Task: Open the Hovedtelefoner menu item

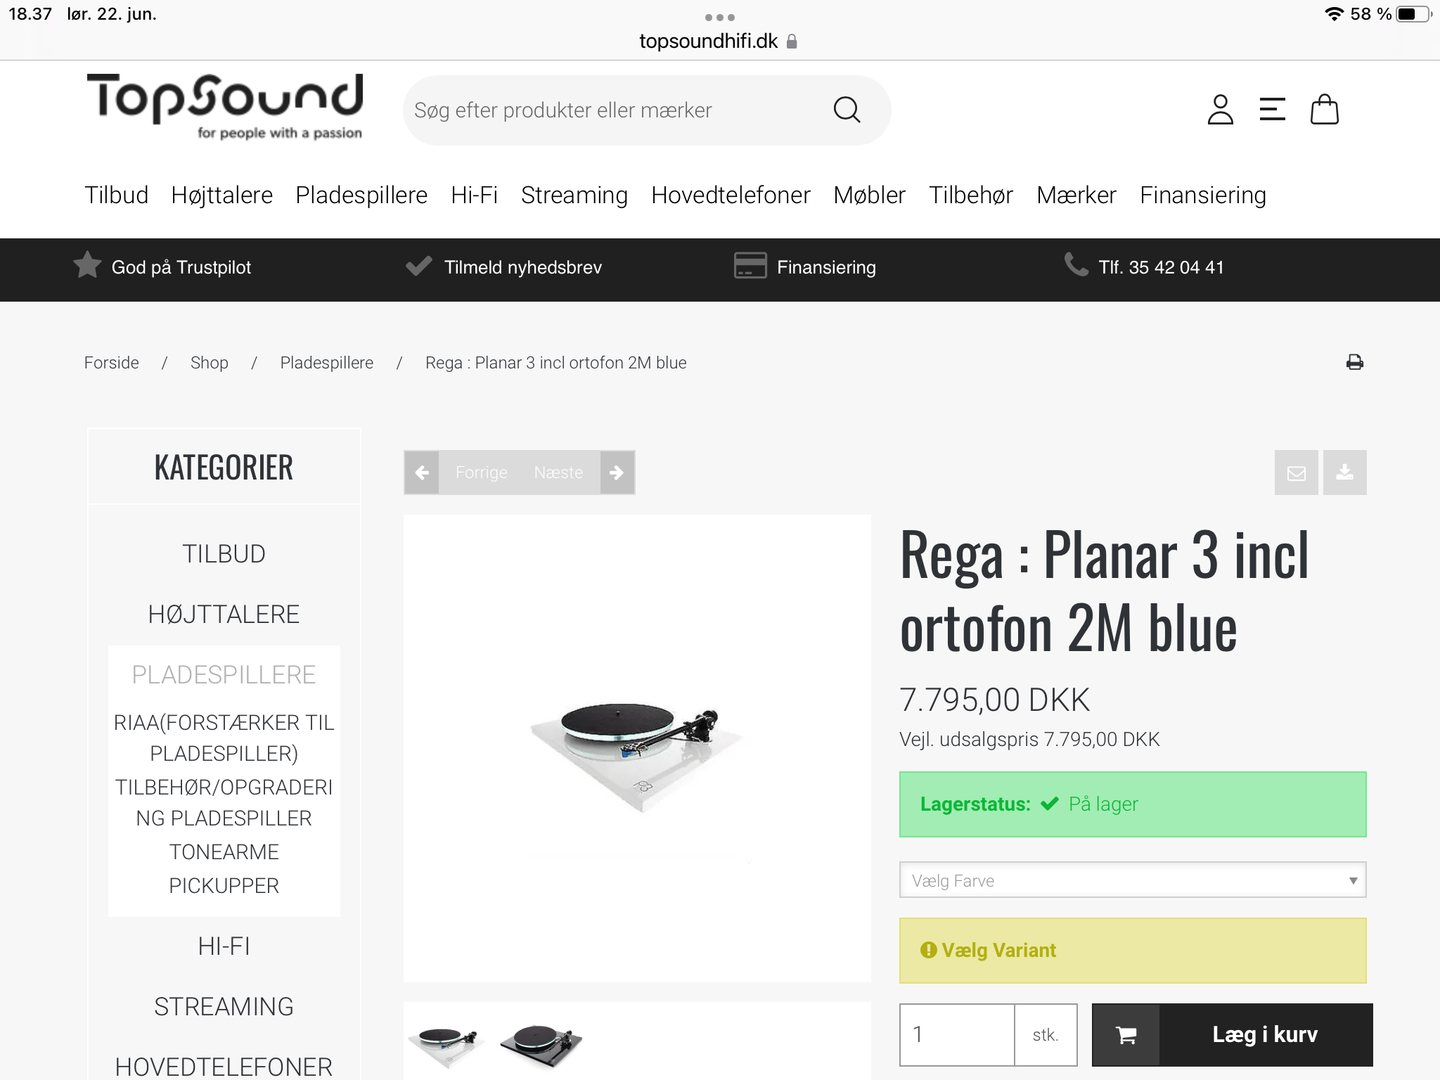Action: click(x=731, y=195)
